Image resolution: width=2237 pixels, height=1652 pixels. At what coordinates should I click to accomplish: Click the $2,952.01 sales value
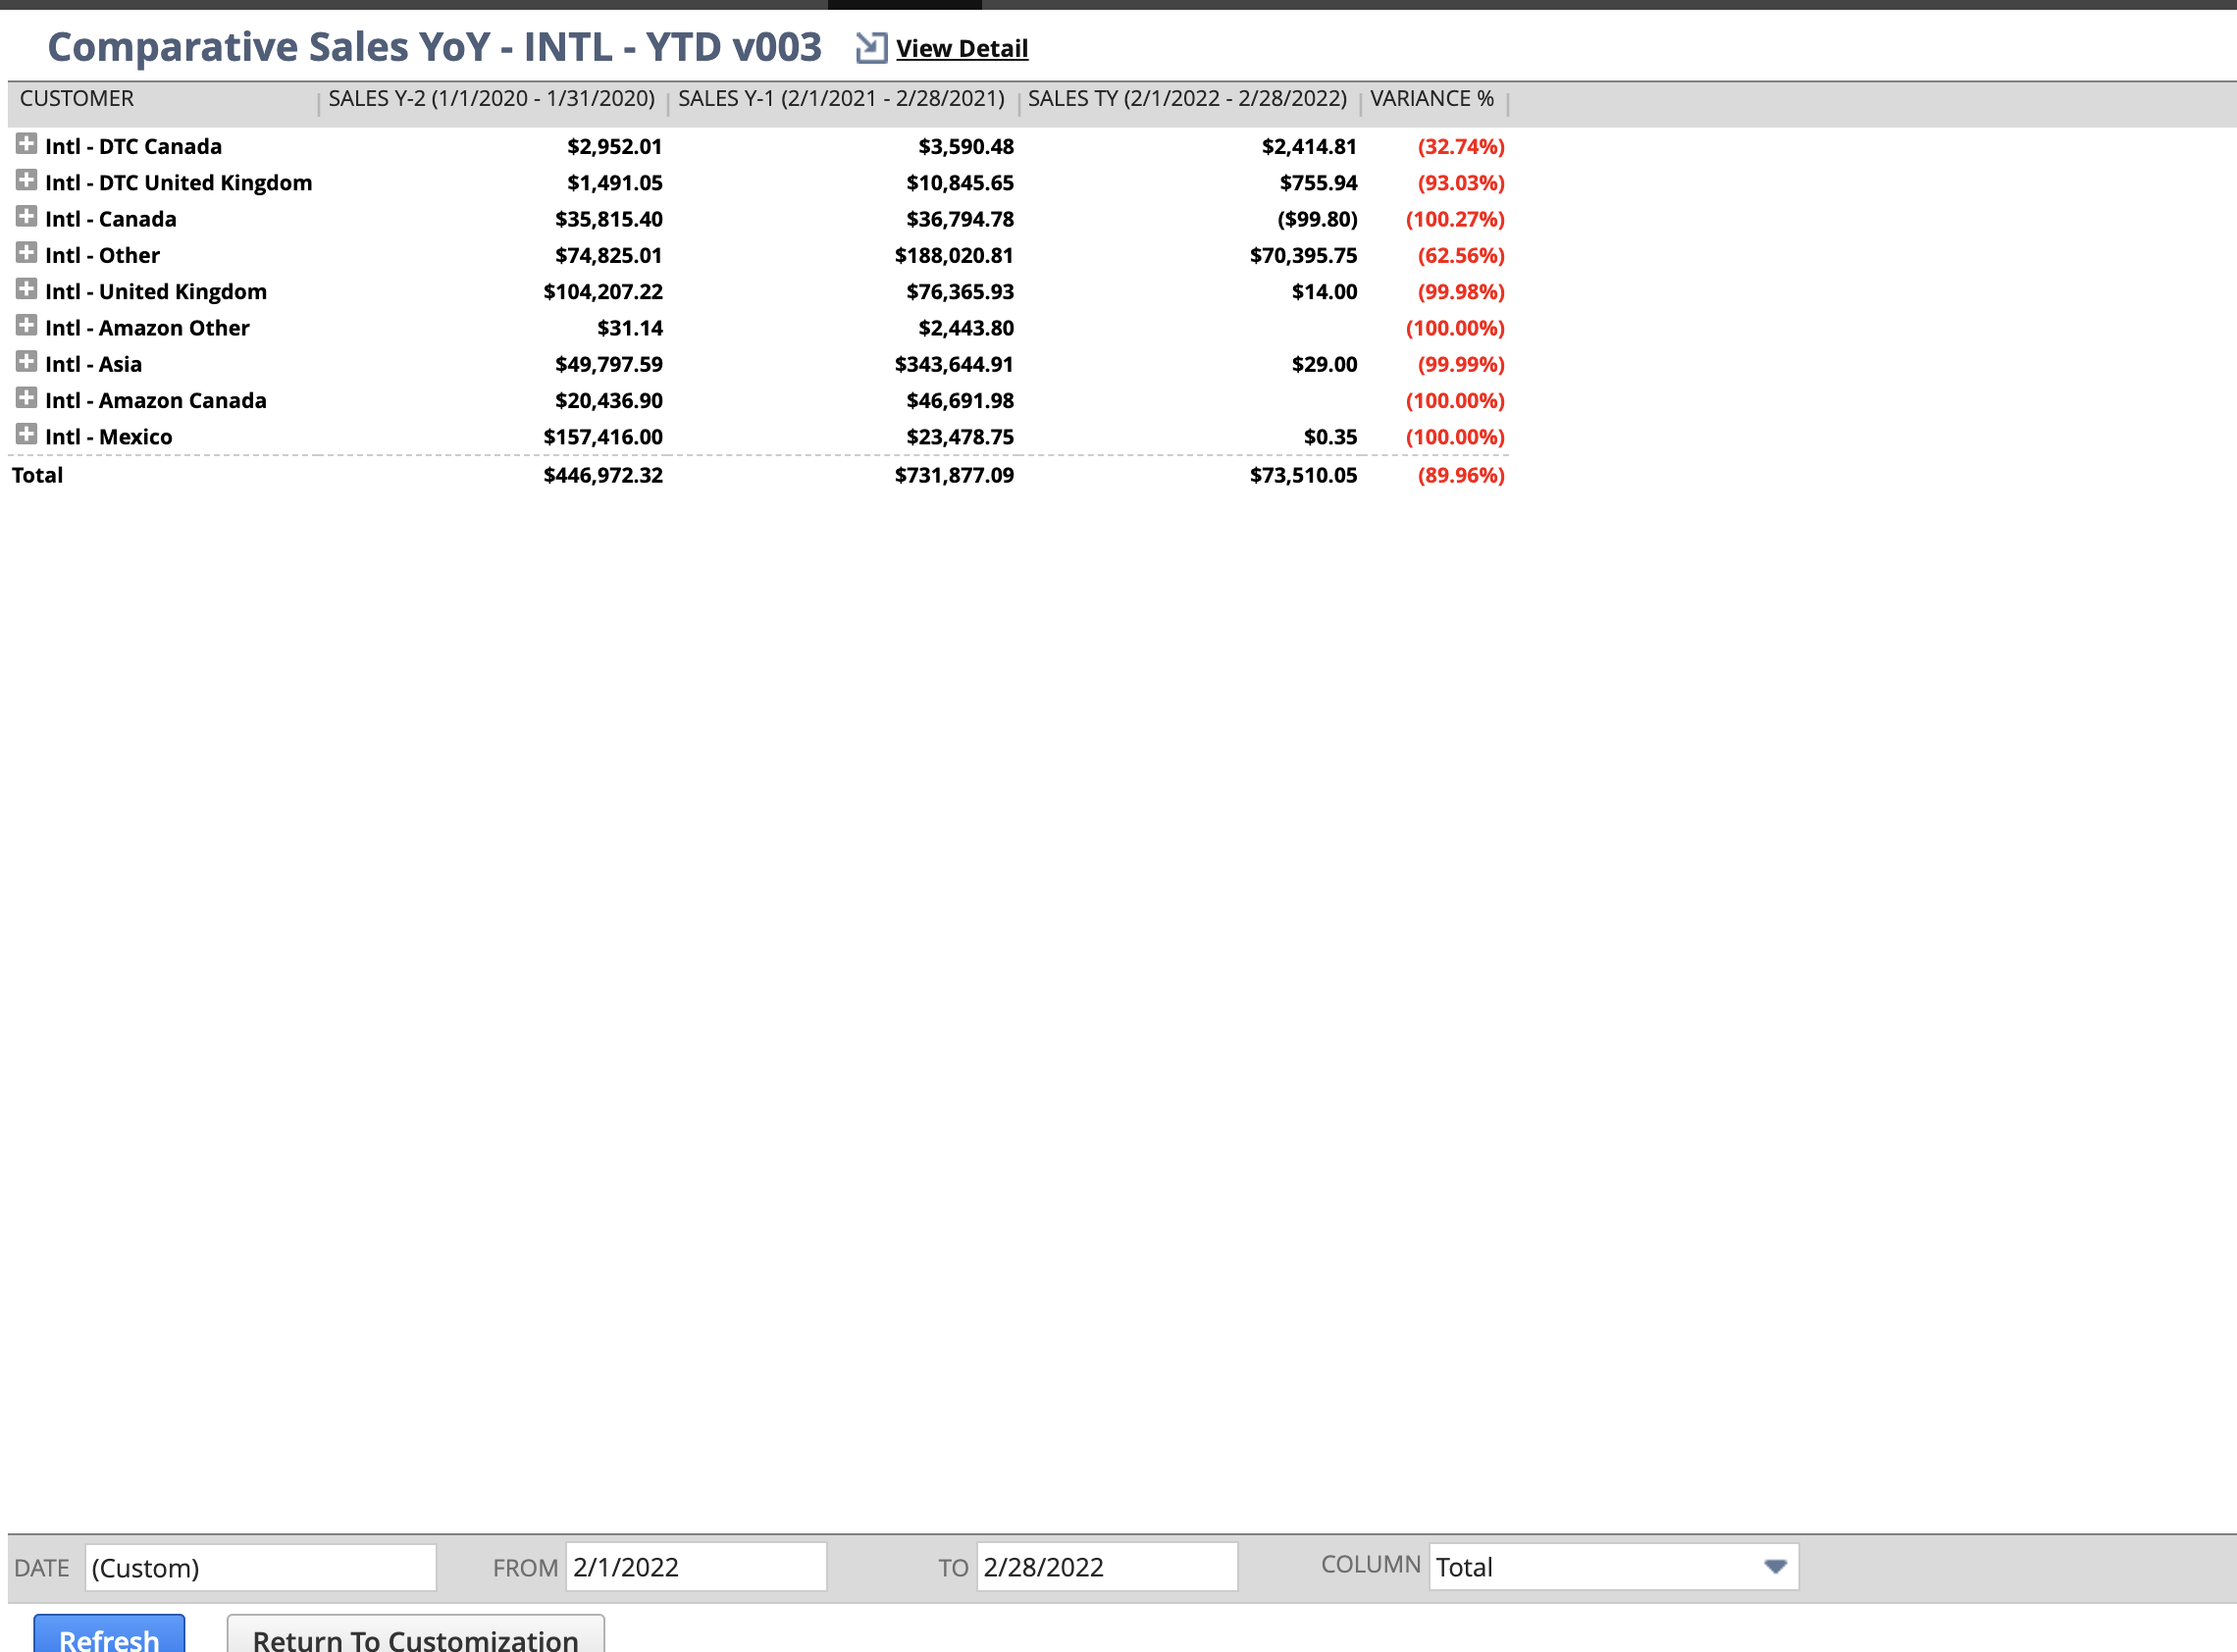pos(614,146)
